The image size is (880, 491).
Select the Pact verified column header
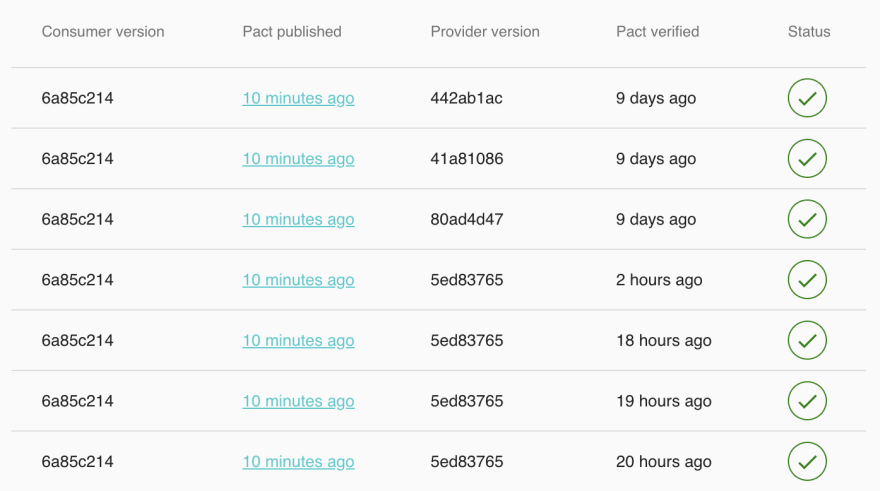pos(658,32)
